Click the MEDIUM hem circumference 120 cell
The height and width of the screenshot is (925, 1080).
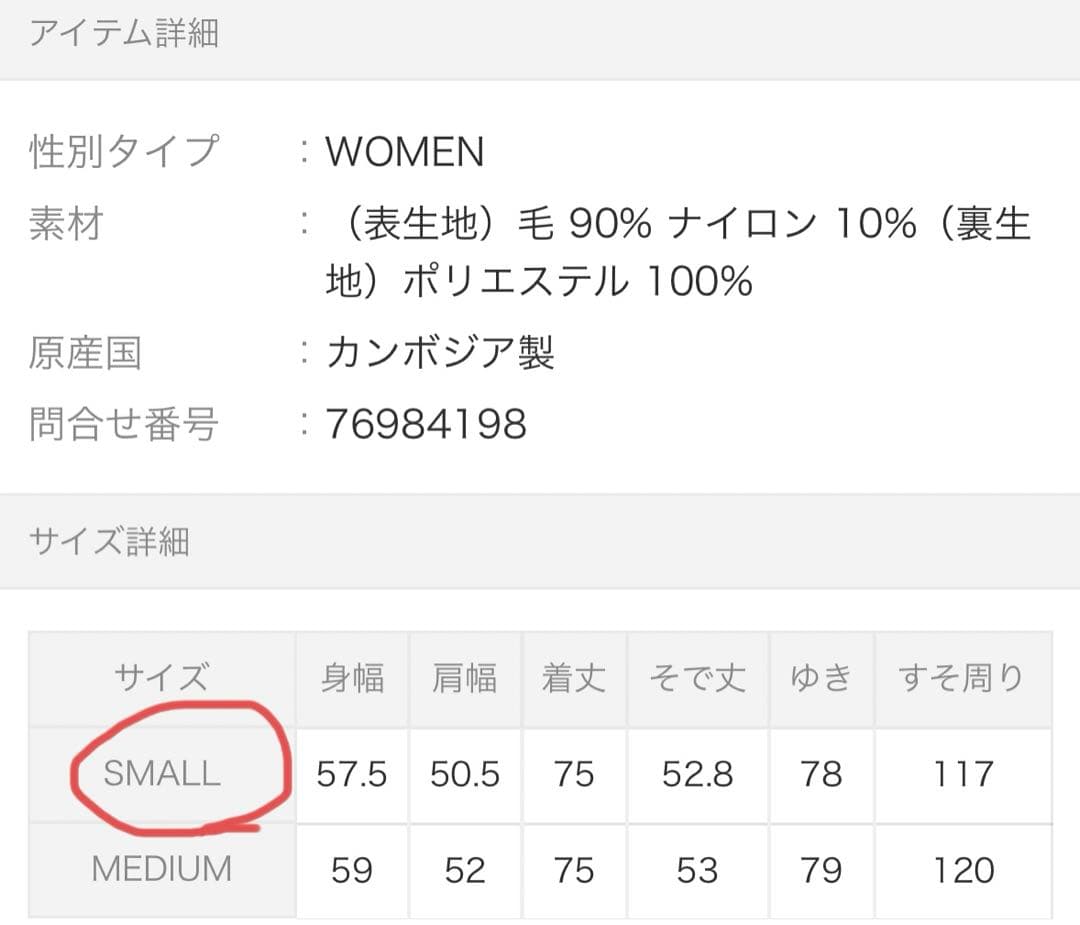point(962,870)
